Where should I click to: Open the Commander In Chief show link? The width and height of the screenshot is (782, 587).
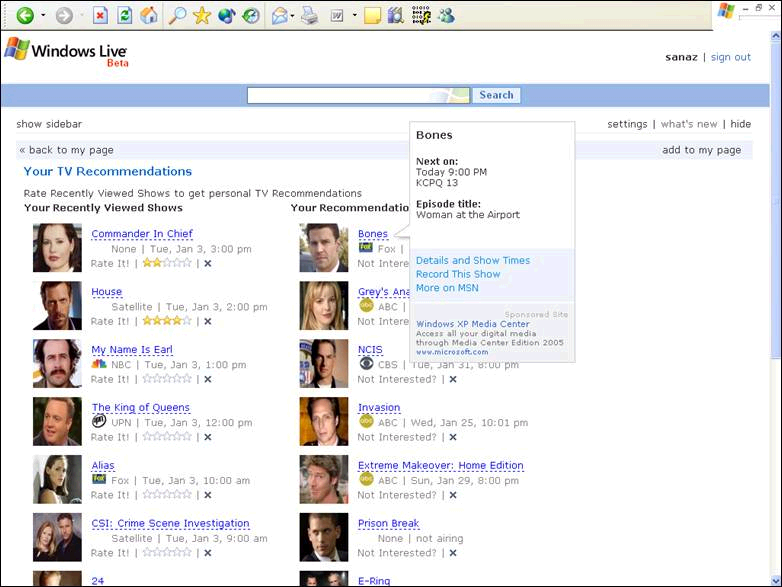[x=142, y=233]
